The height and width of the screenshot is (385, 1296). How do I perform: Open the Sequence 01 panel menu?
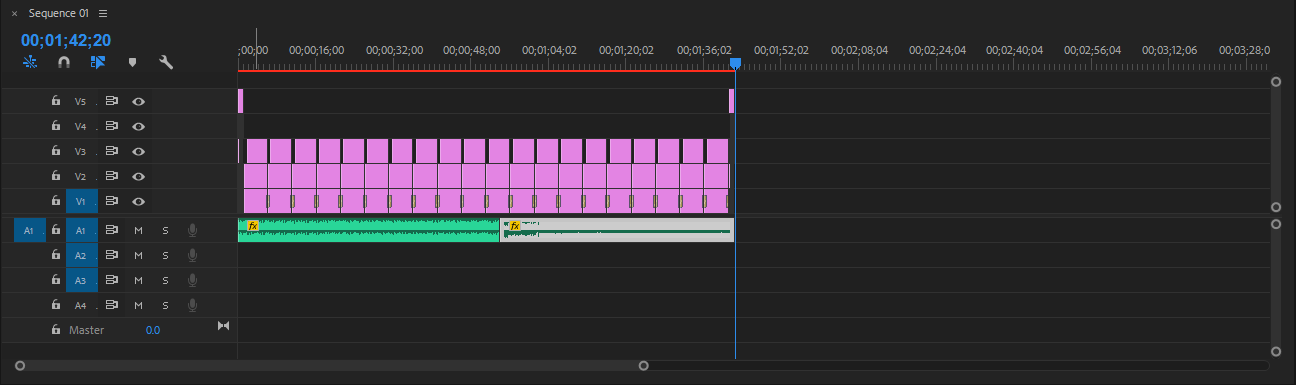point(103,13)
